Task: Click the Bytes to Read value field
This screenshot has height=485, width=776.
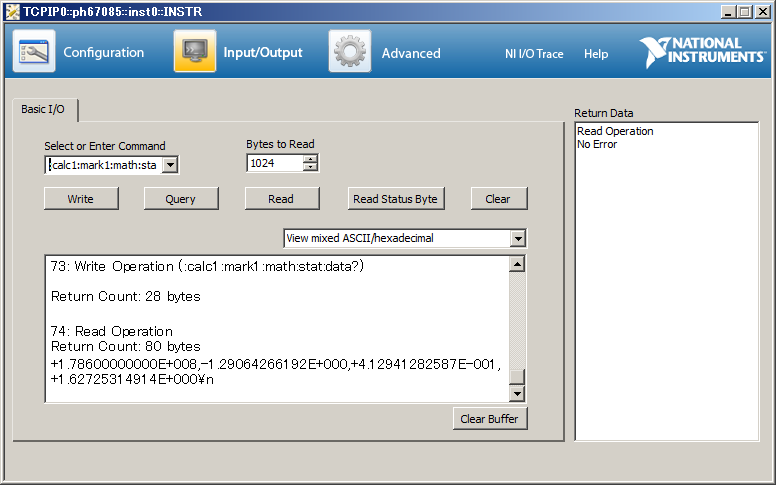Action: pos(275,163)
